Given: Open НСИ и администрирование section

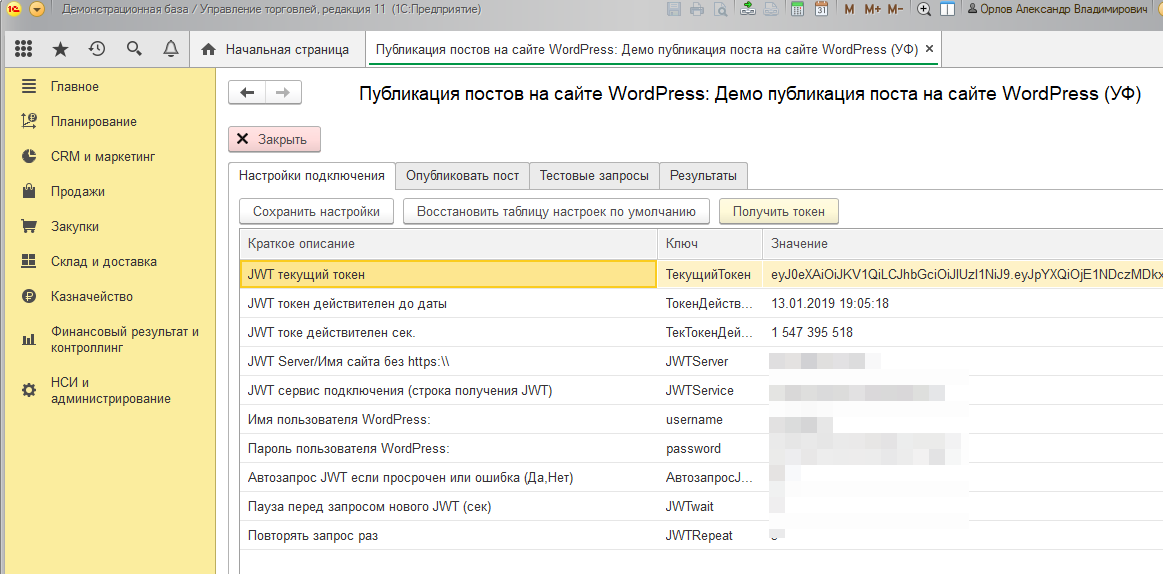Looking at the screenshot, I should 111,391.
